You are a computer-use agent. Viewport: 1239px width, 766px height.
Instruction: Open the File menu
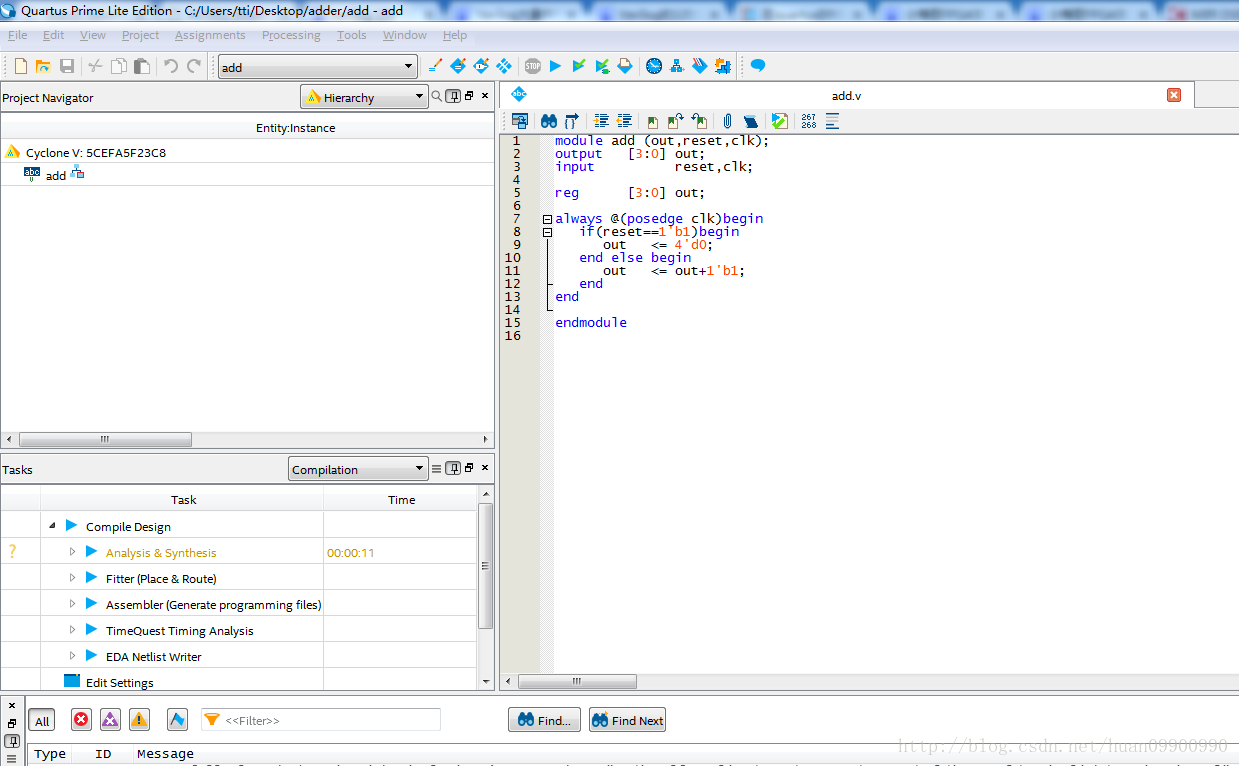18,35
